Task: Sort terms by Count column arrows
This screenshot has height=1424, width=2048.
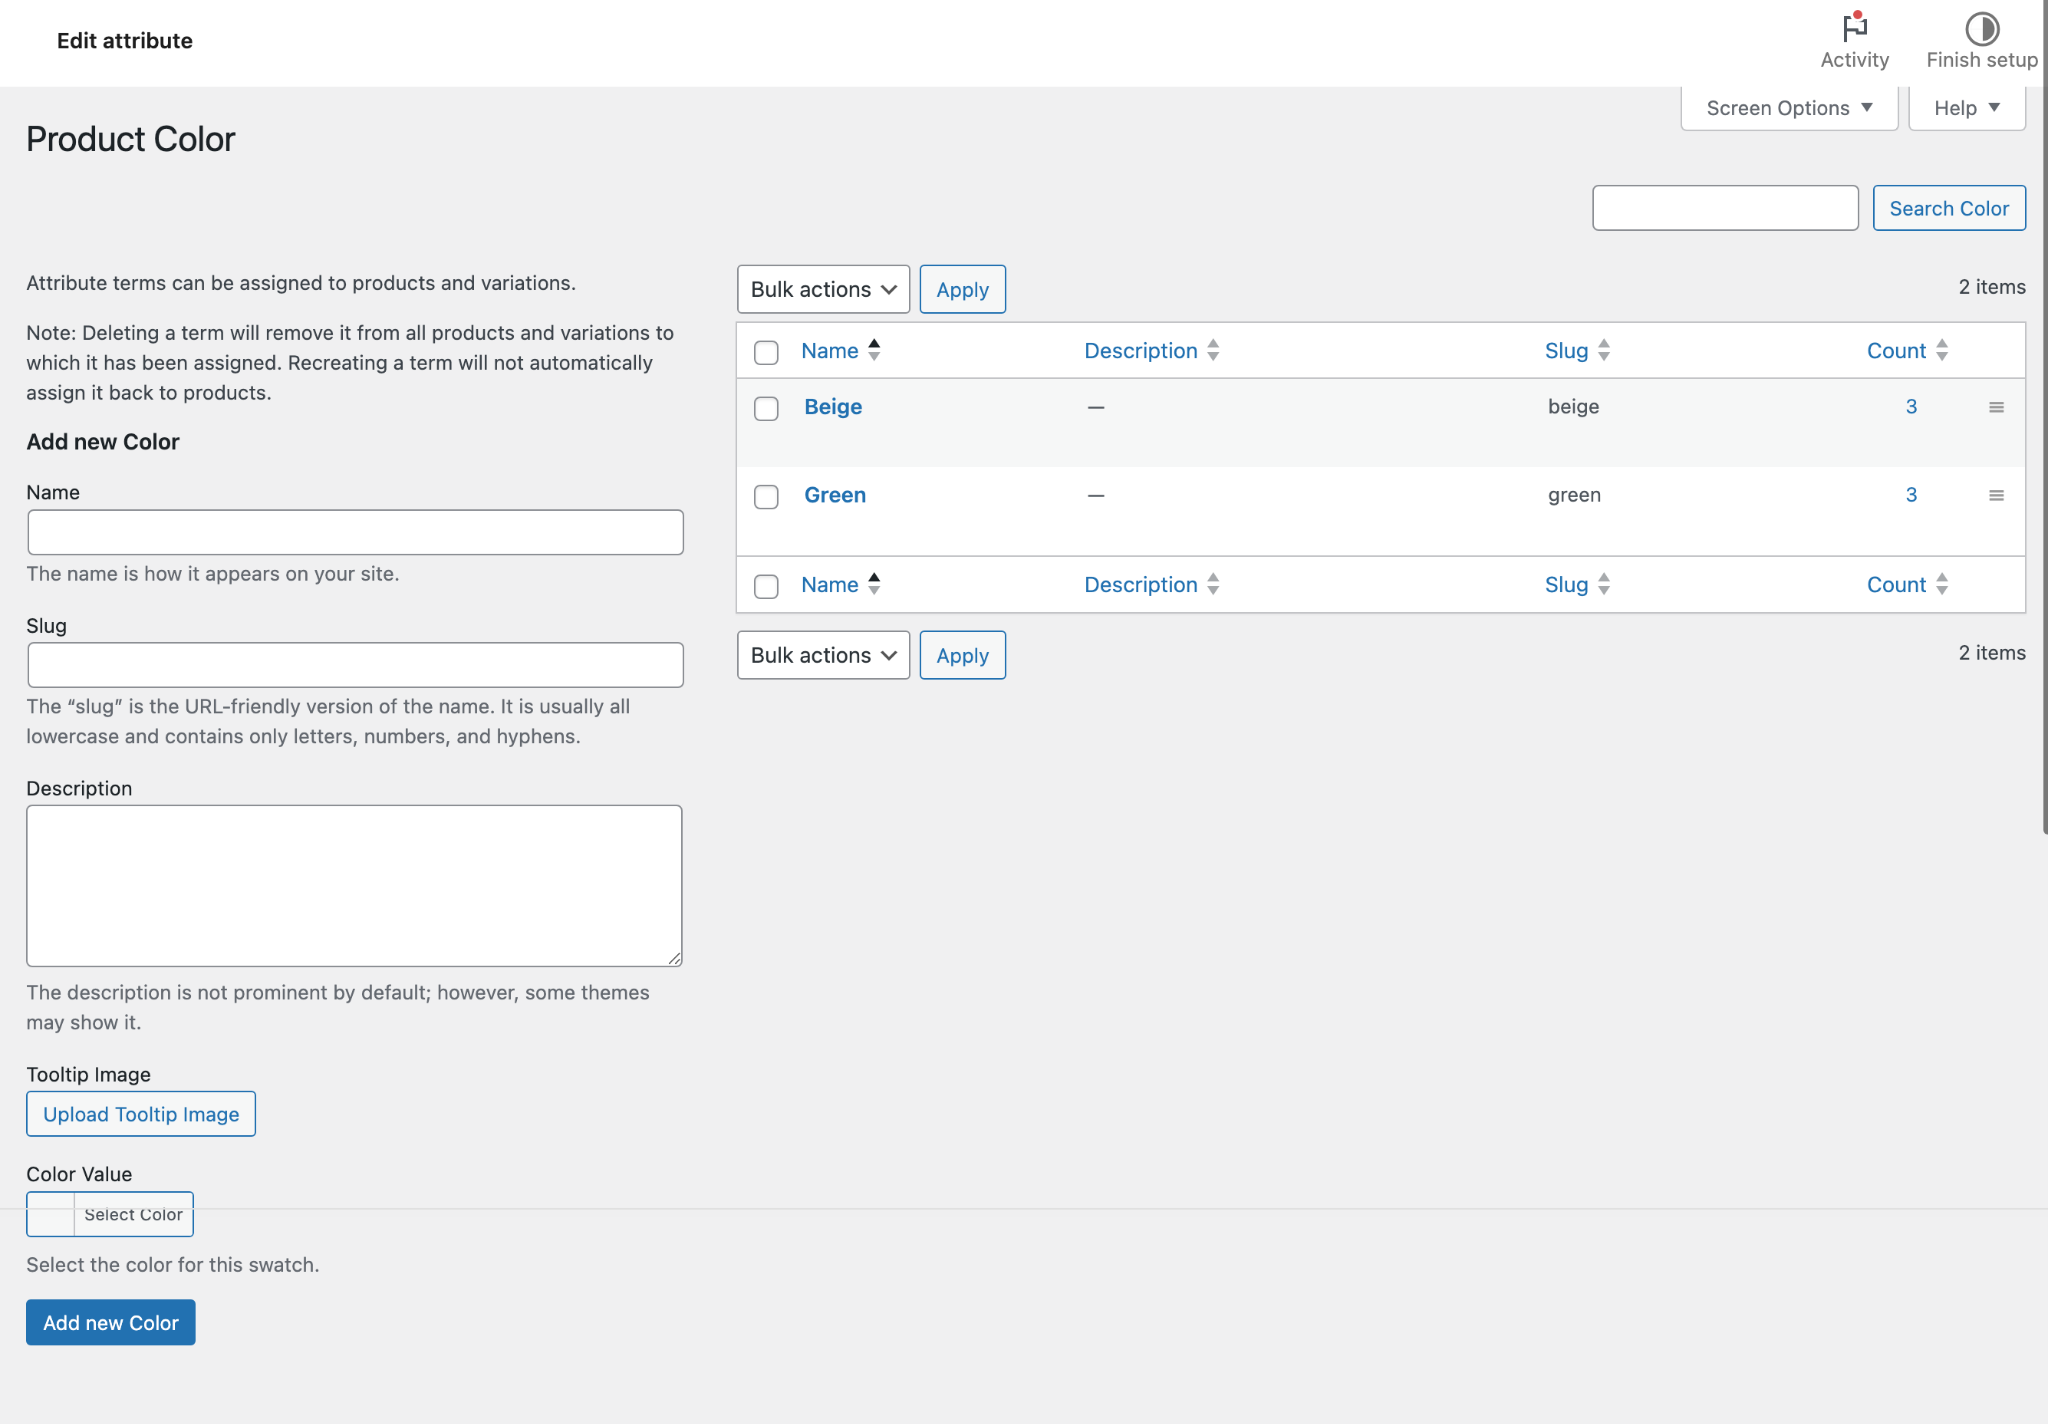Action: 1942,350
